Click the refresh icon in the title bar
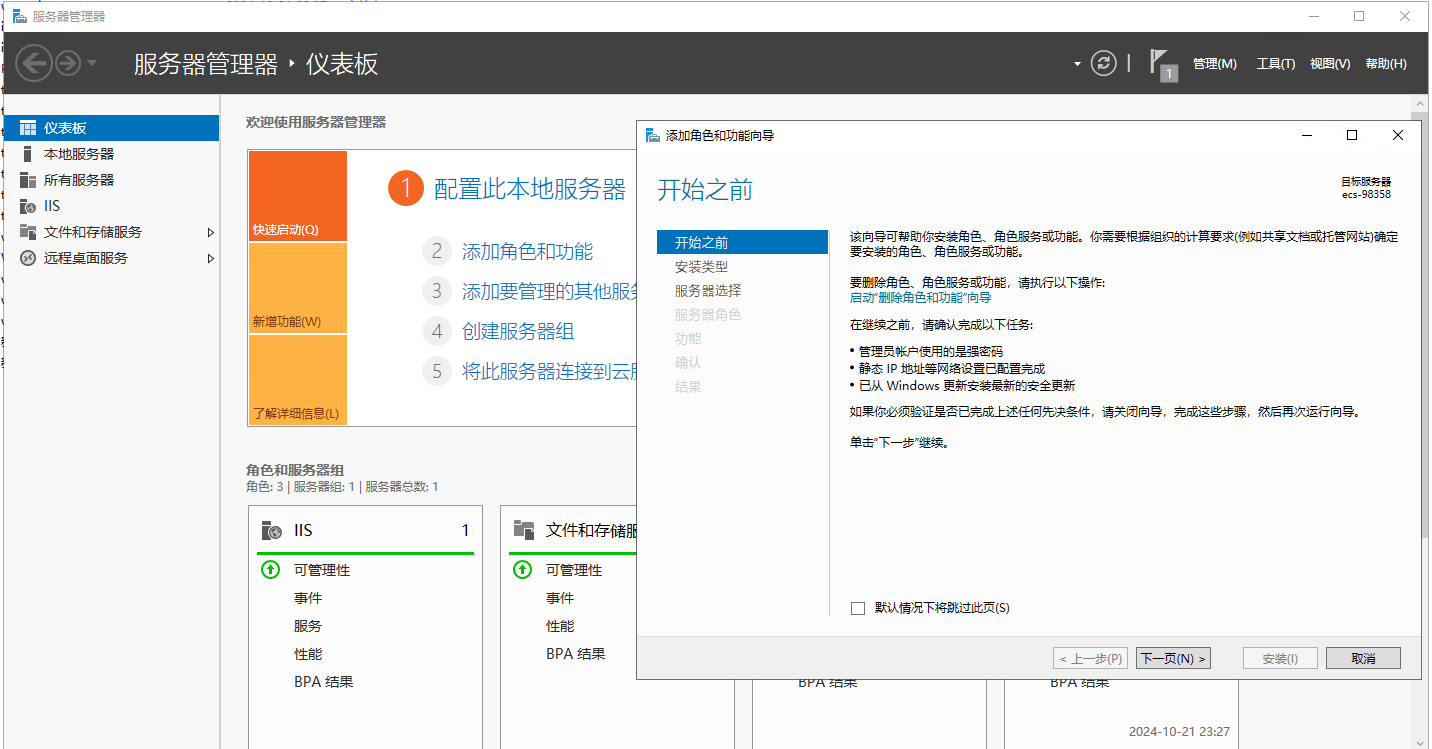 tap(1103, 63)
